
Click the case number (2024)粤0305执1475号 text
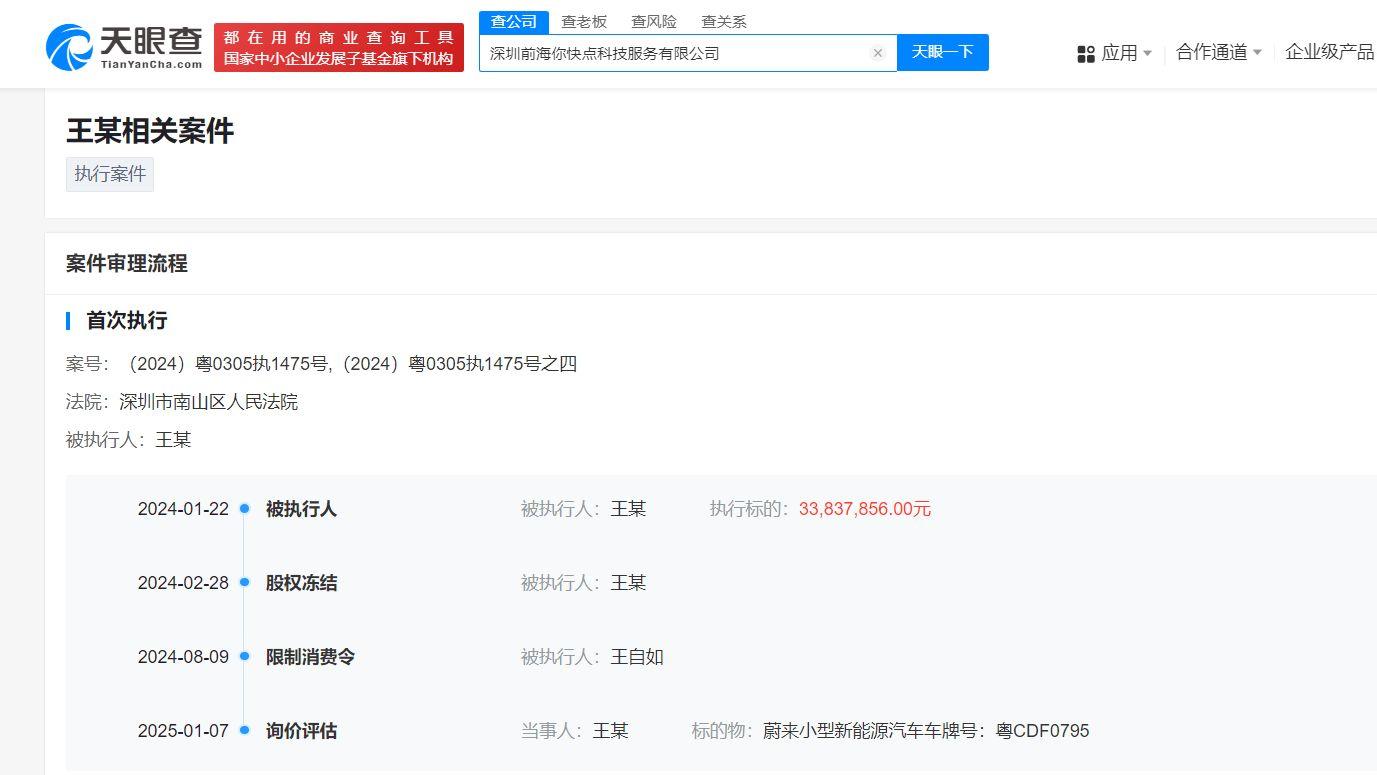pos(228,364)
